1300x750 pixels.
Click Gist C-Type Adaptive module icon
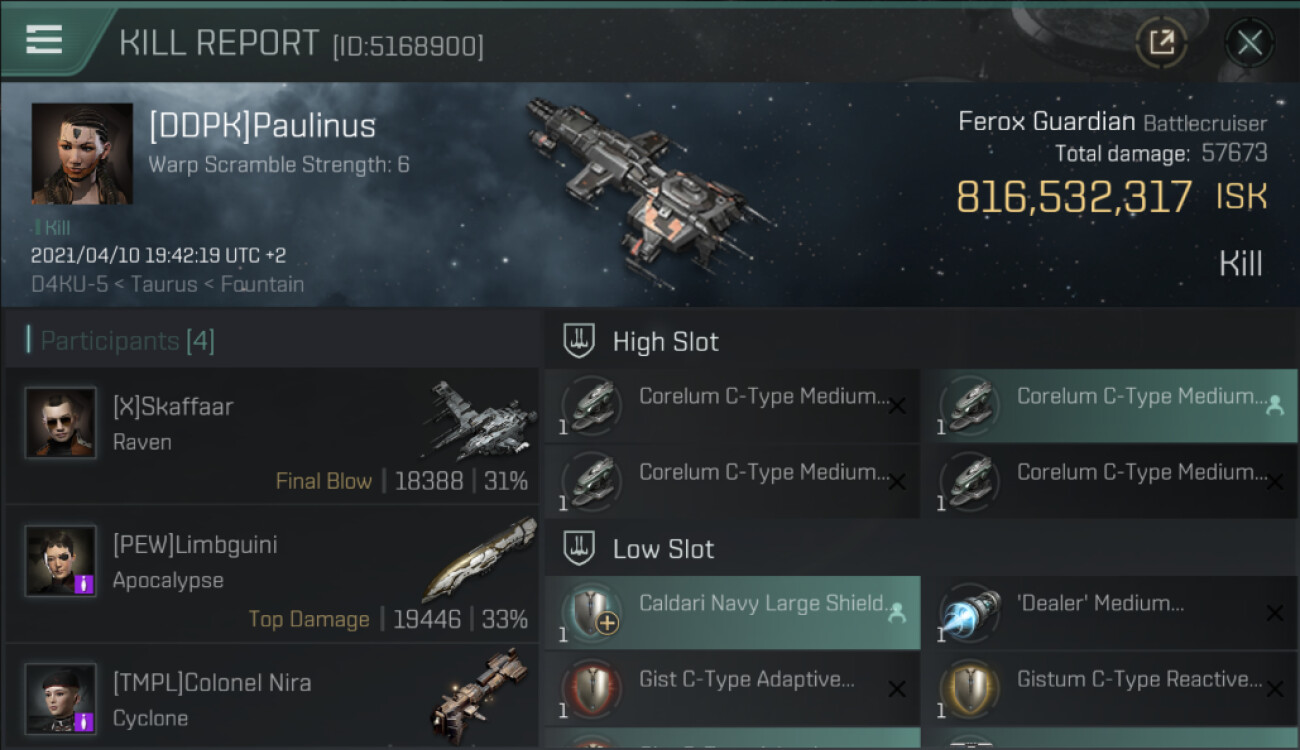click(591, 688)
